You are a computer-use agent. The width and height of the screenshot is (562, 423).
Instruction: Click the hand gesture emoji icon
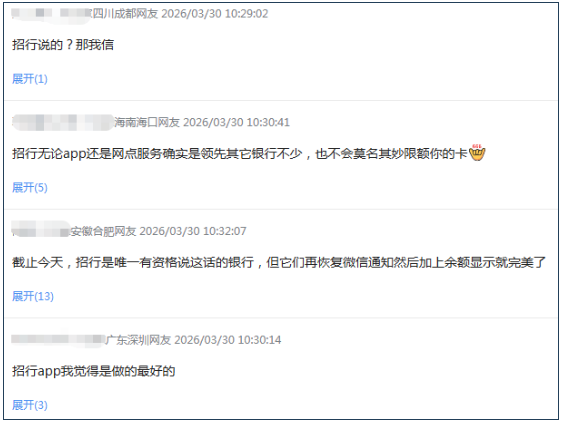click(x=477, y=153)
